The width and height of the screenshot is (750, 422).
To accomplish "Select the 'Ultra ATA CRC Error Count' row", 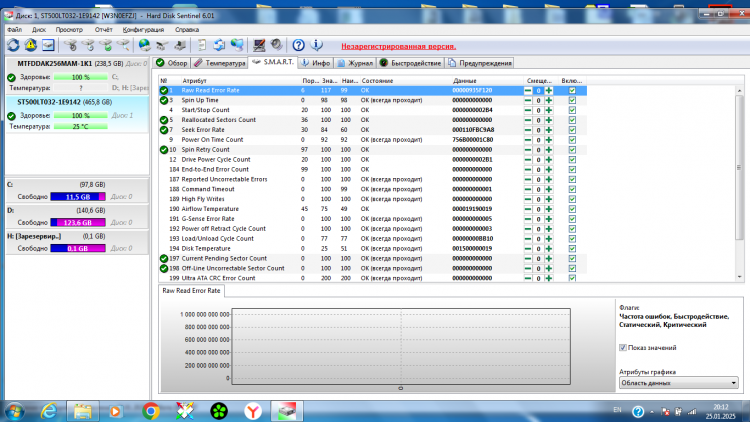I will point(373,278).
